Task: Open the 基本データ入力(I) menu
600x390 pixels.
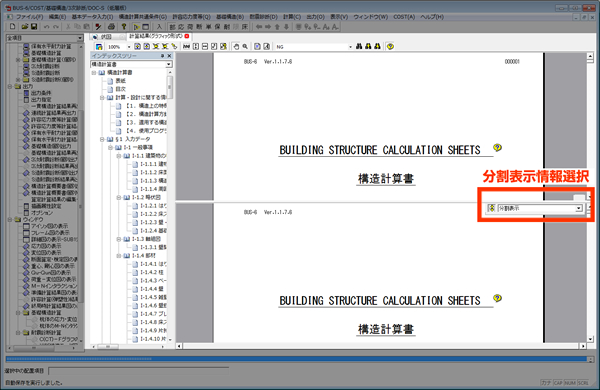Action: [92, 17]
